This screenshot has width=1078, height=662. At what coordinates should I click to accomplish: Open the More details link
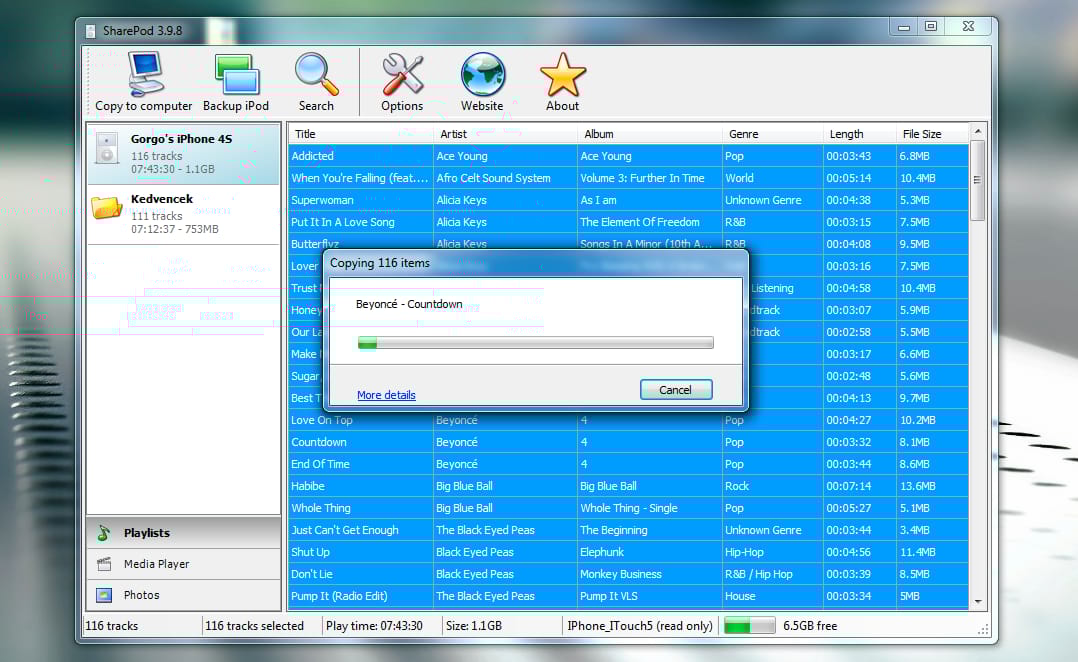click(x=386, y=395)
